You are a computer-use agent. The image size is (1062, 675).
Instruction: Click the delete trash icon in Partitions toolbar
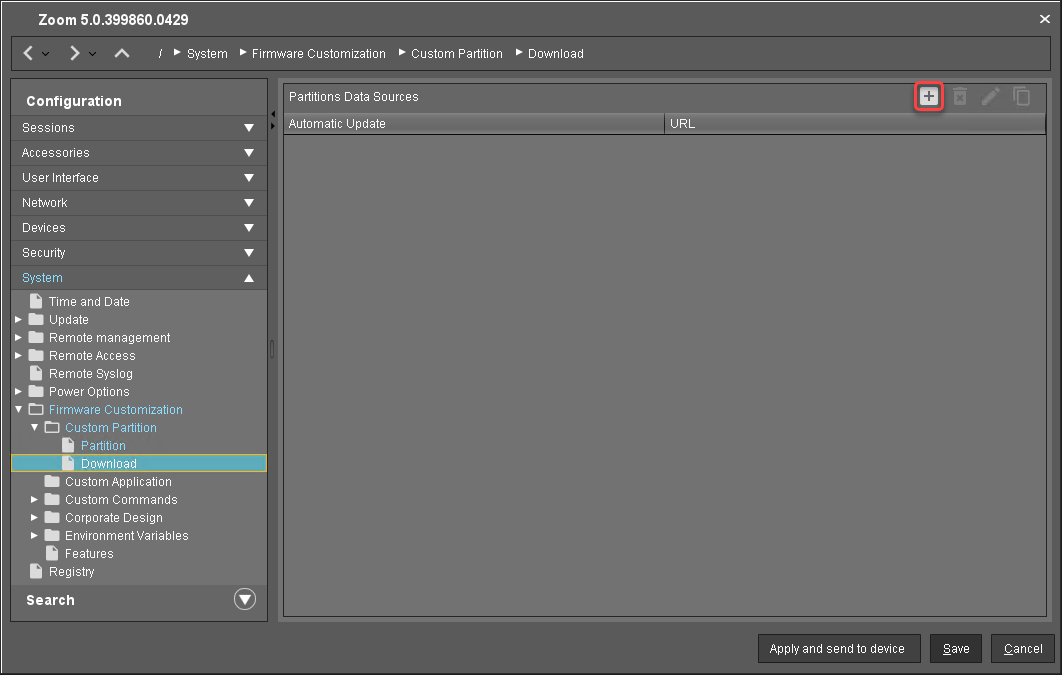click(x=959, y=96)
